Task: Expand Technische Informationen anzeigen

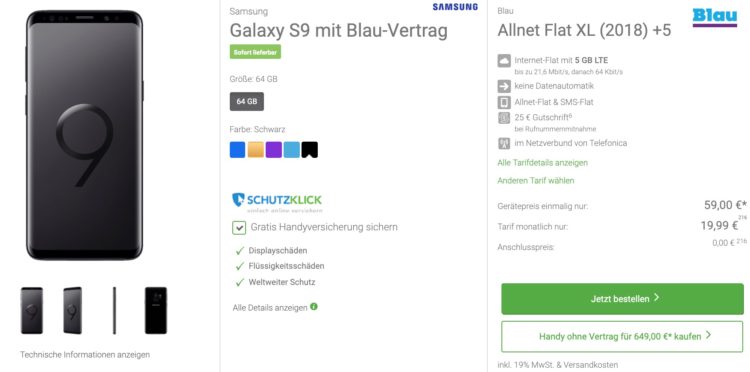Action: pos(85,355)
